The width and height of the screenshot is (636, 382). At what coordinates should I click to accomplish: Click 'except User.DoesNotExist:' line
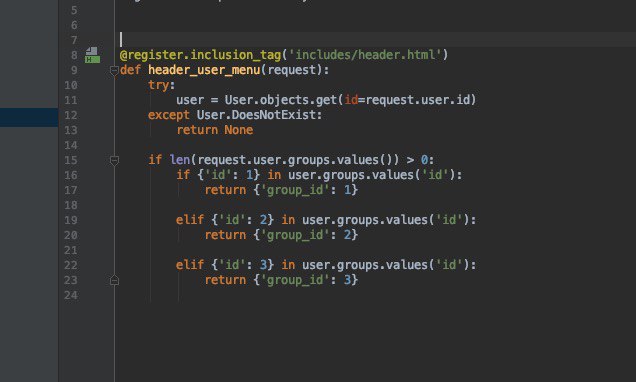pos(235,115)
